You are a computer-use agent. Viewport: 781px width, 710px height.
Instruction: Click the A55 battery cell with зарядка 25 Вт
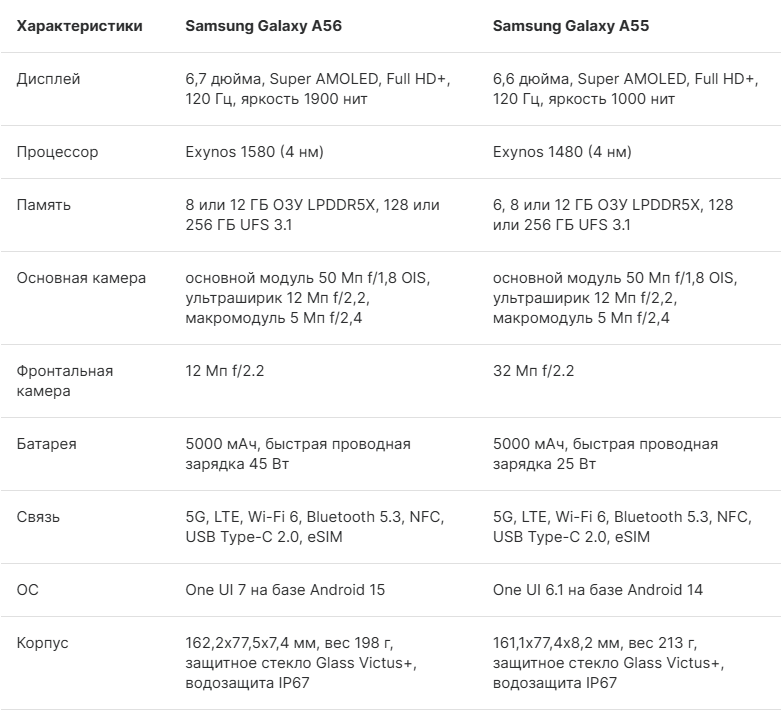click(605, 454)
